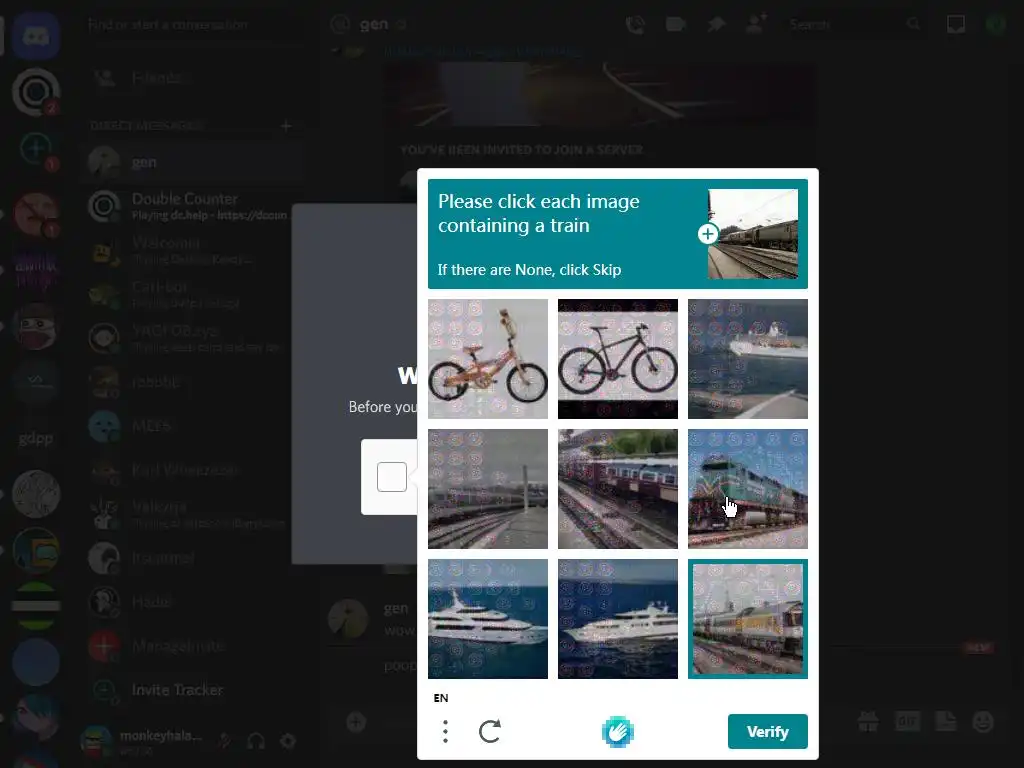Refresh the captcha challenge
The image size is (1024, 768).
tap(490, 731)
